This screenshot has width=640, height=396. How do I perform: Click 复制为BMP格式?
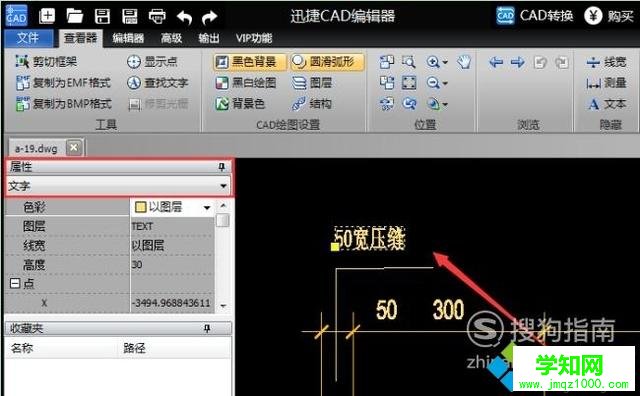(x=63, y=104)
